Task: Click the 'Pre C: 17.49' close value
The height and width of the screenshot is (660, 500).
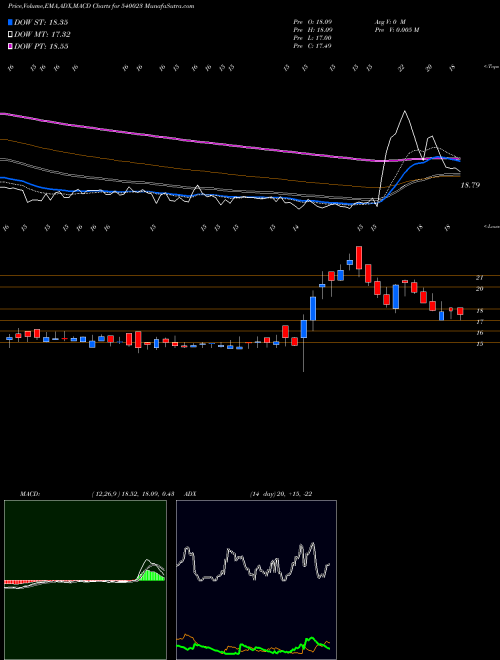Action: (313, 46)
